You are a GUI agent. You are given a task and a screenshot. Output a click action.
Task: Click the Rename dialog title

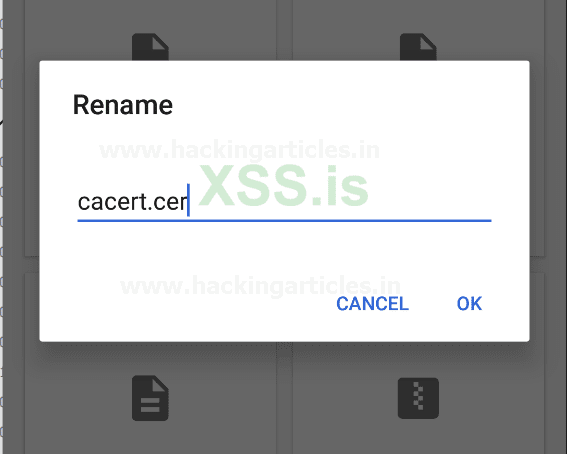[x=123, y=105]
